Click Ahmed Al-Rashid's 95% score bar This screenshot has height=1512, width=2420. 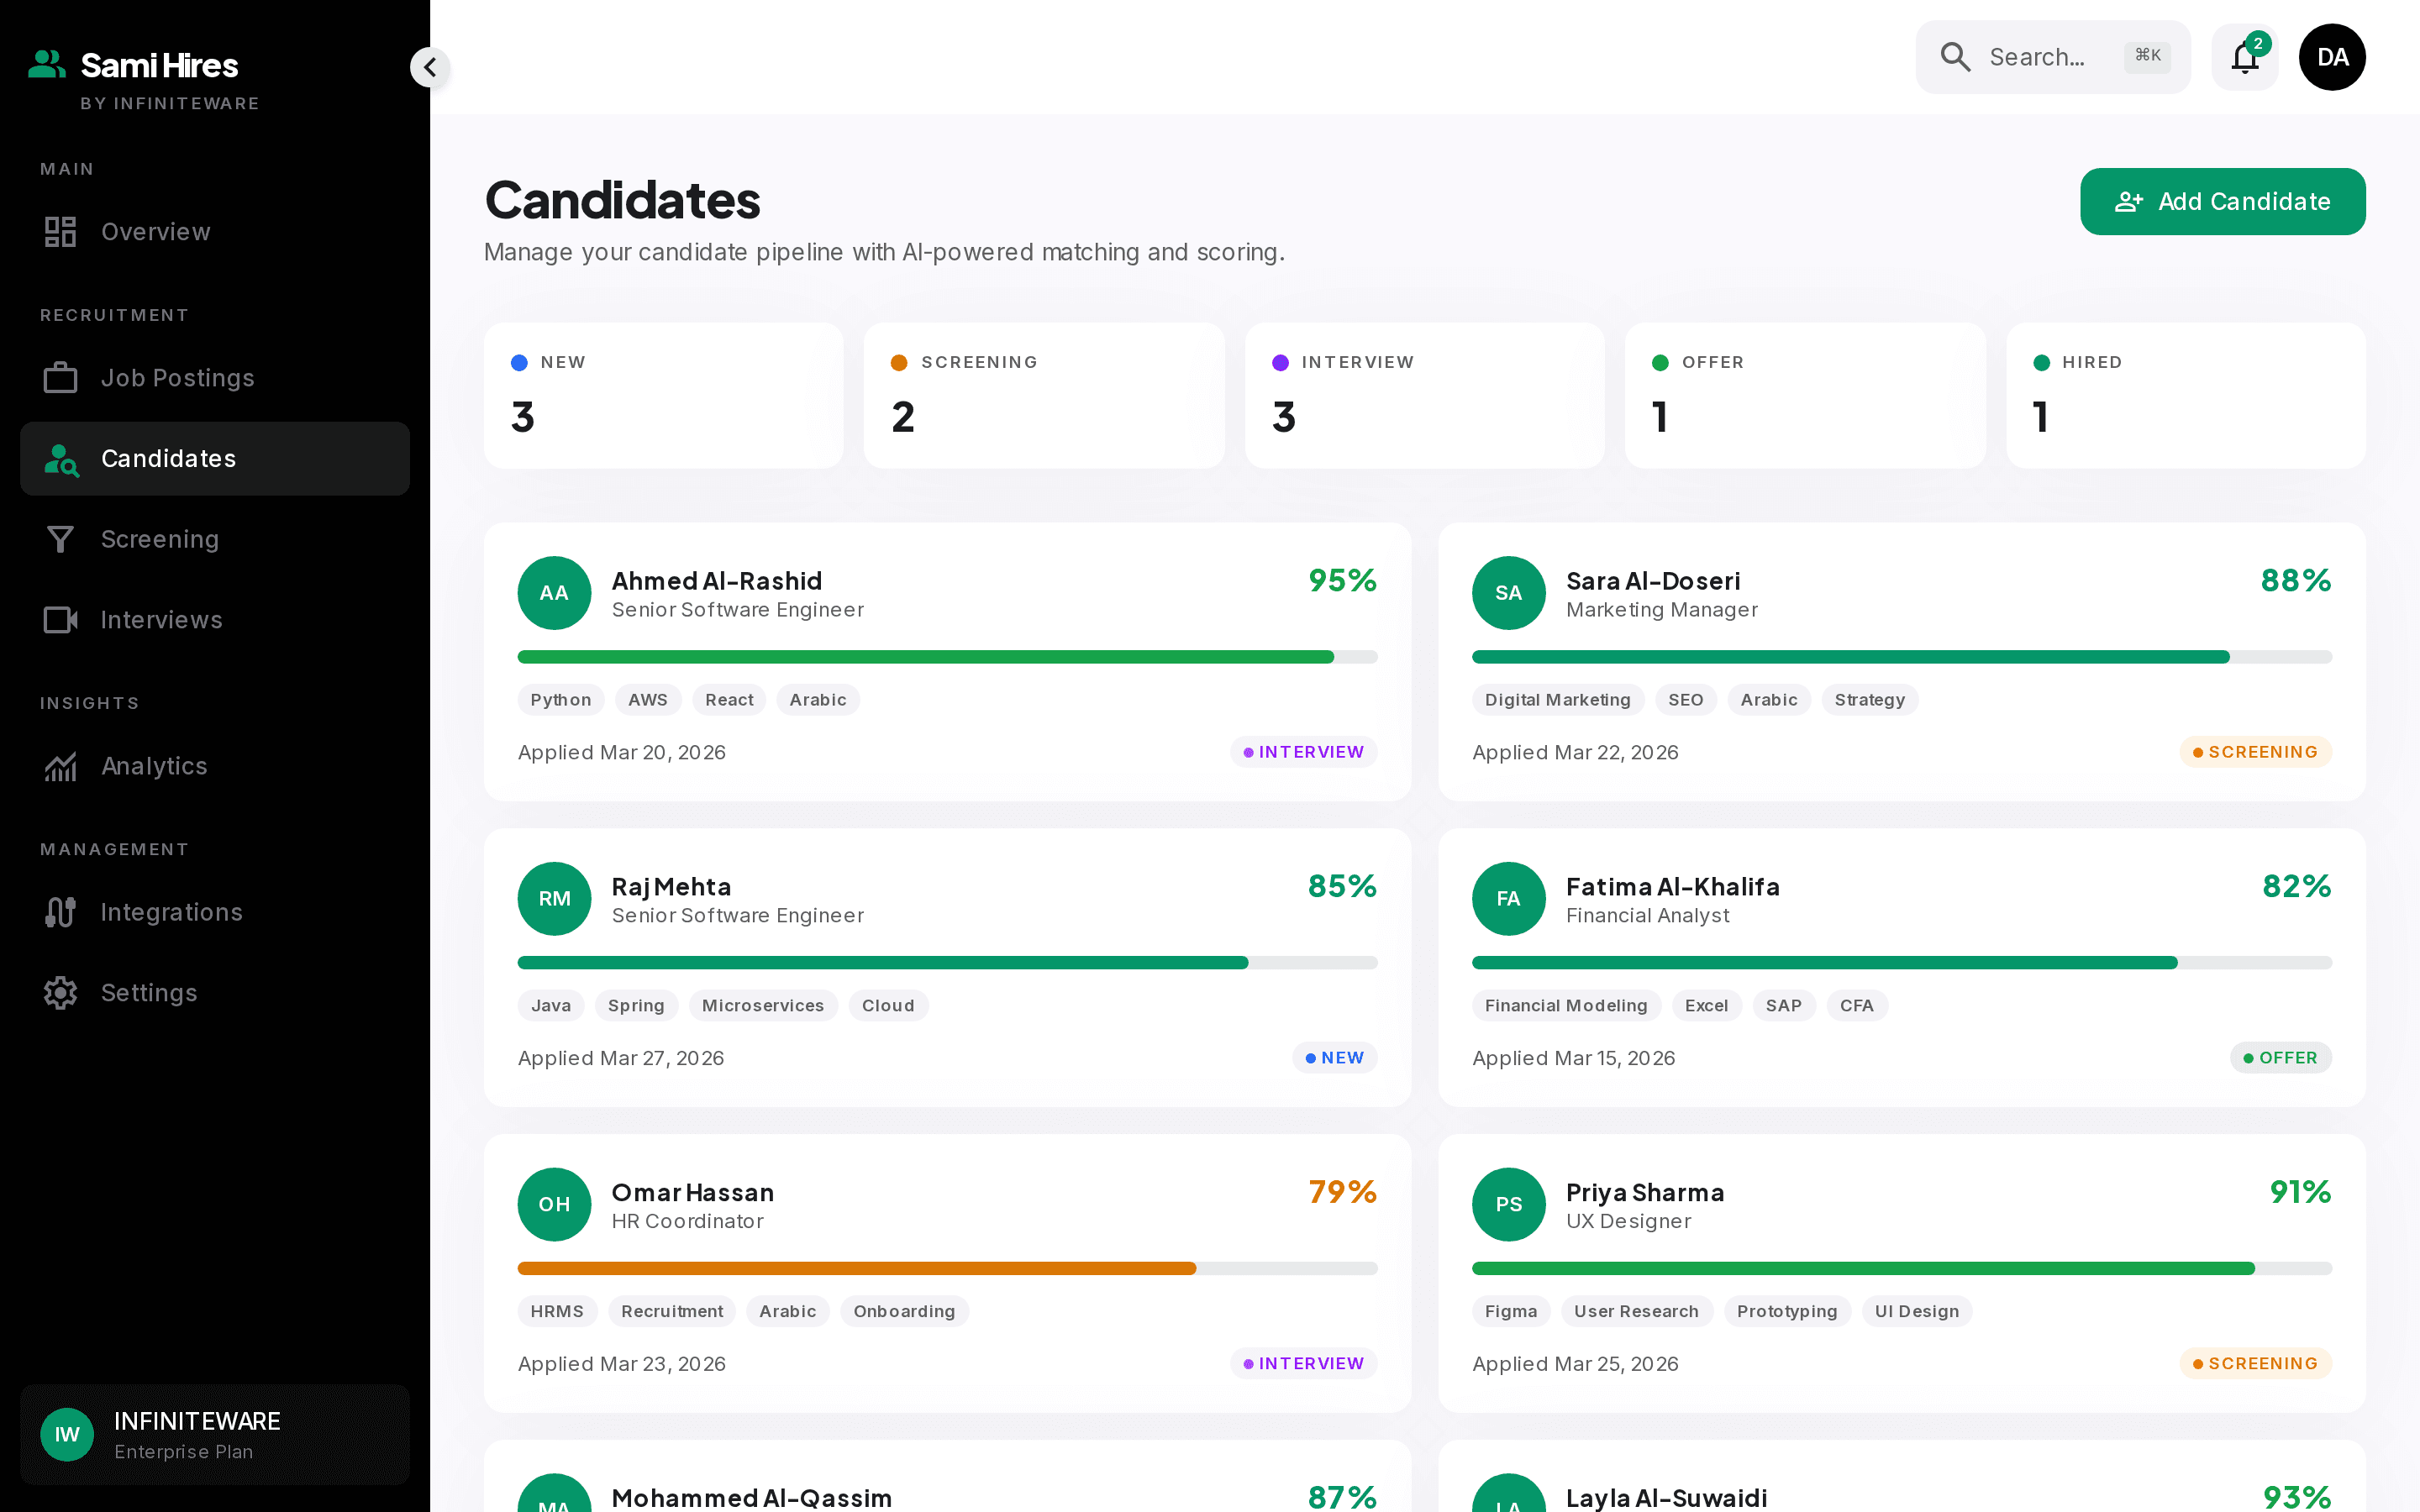click(x=947, y=657)
